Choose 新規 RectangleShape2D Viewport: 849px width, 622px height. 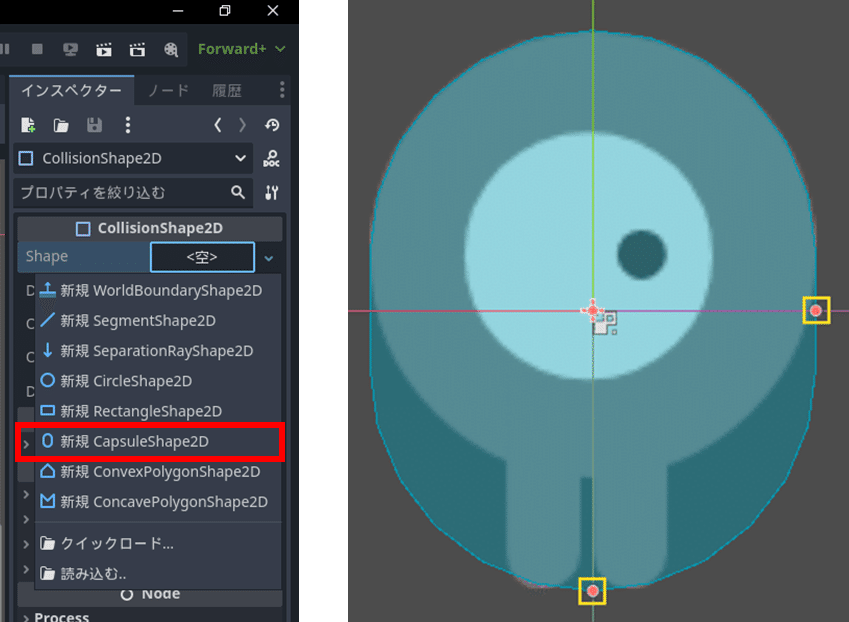coord(158,411)
